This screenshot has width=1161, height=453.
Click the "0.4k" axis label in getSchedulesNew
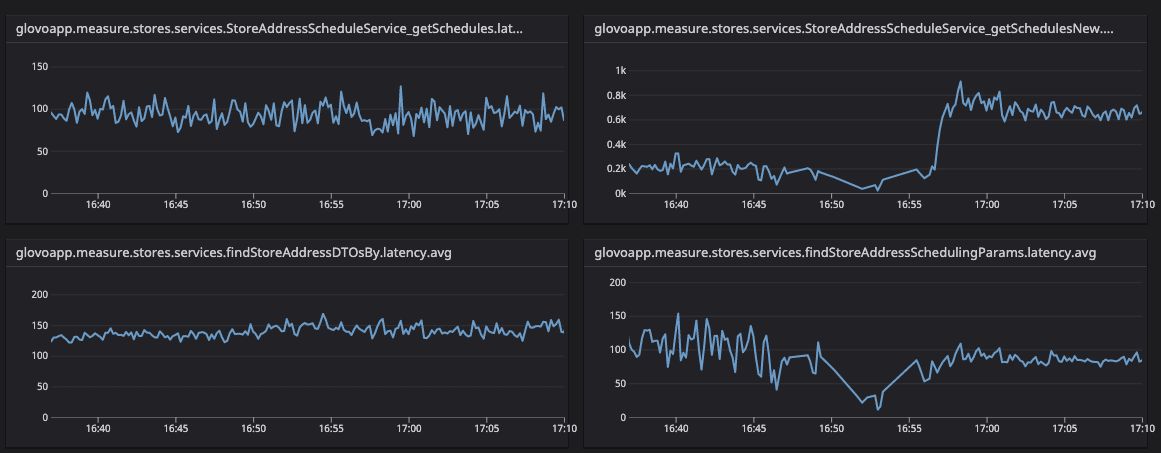pyautogui.click(x=617, y=144)
